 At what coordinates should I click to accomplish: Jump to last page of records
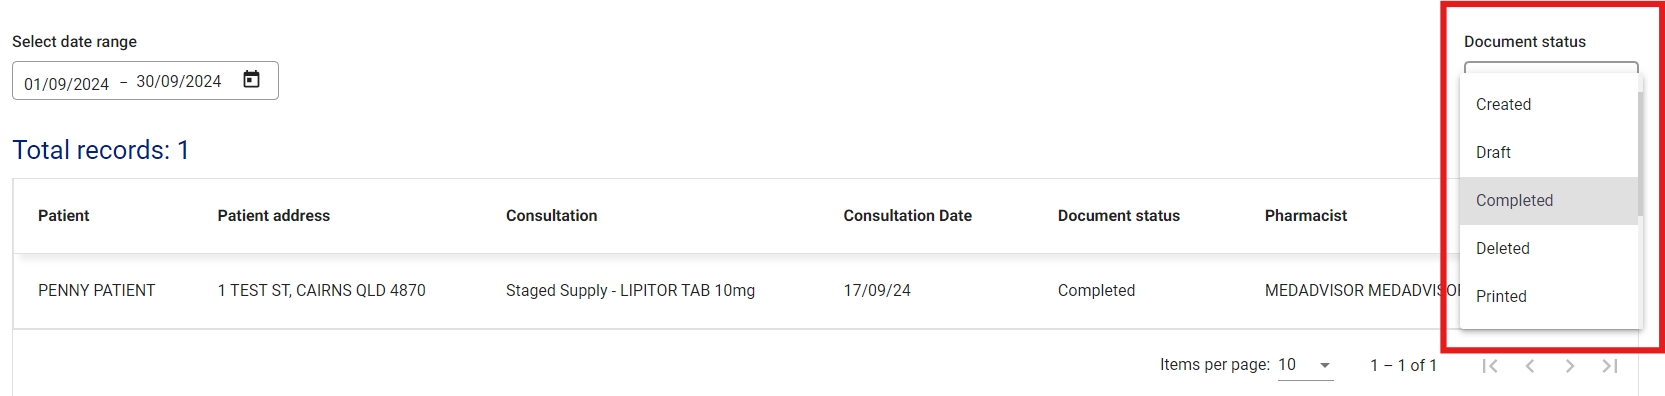click(1610, 366)
